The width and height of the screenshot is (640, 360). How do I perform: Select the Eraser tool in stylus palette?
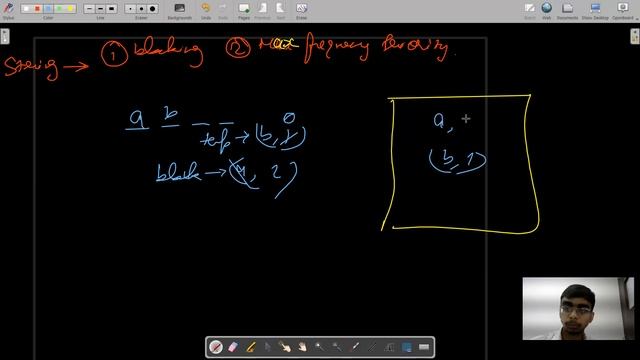coord(233,347)
